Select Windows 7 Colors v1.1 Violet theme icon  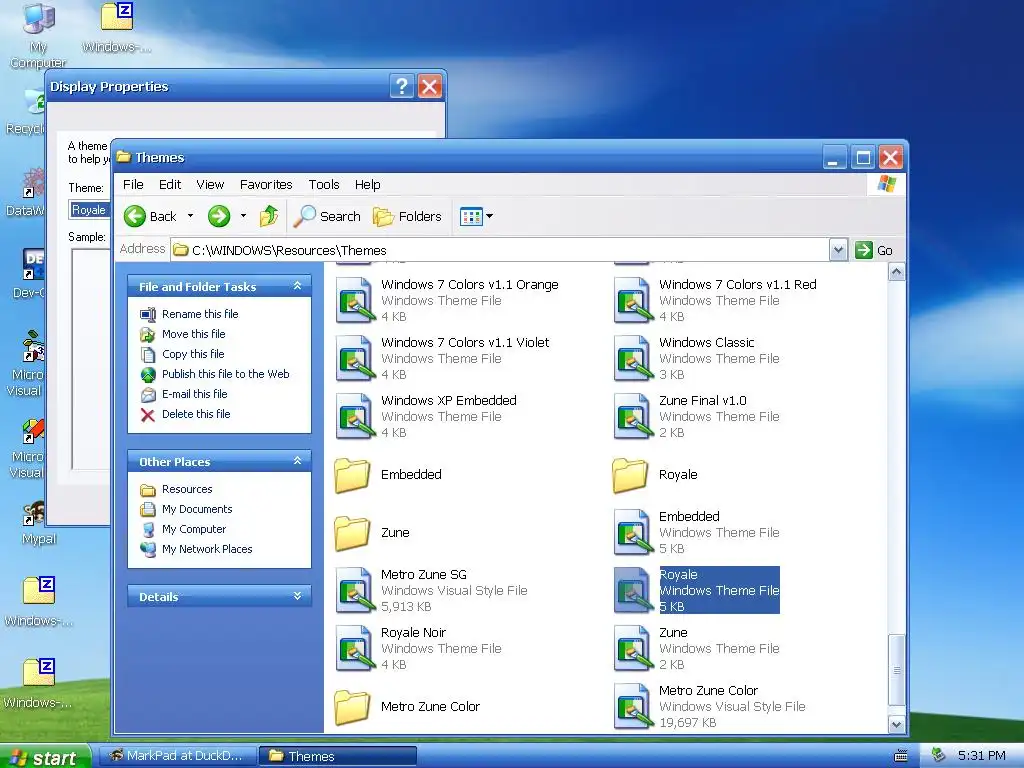click(x=355, y=359)
